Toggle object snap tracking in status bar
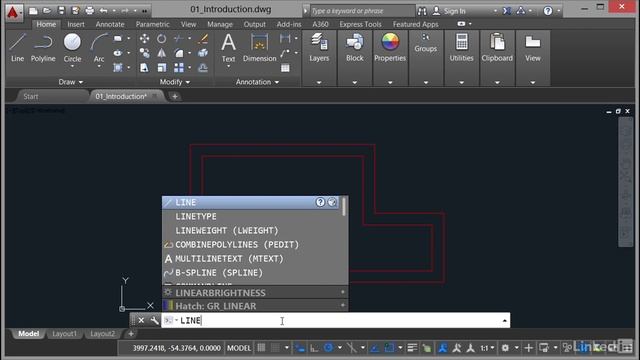Image resolution: width=640 pixels, height=360 pixels. [x=375, y=348]
